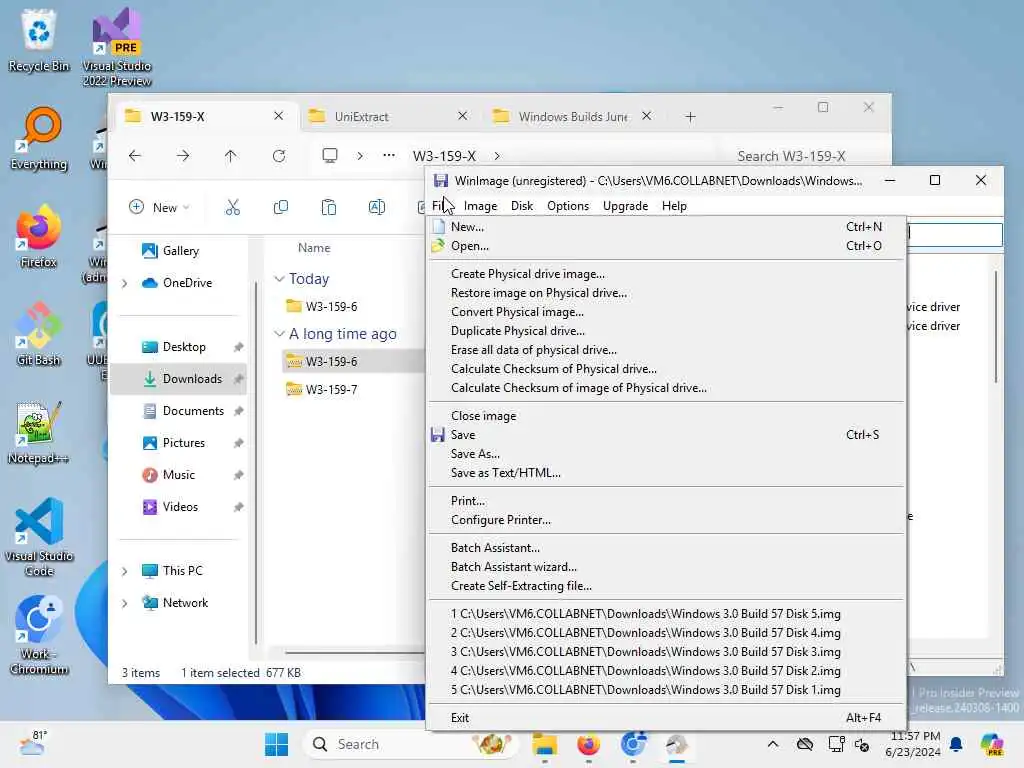Refresh the Explorer folder view
1024x768 pixels.
pyautogui.click(x=279, y=155)
